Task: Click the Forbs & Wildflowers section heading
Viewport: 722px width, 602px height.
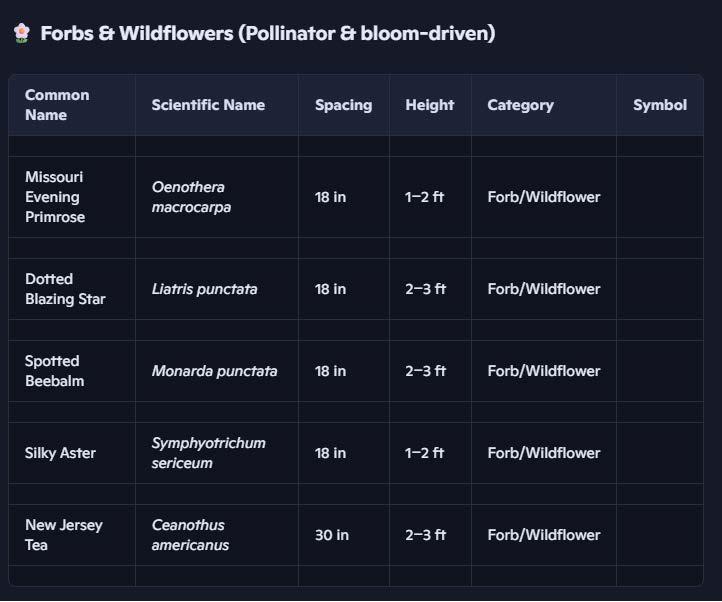Action: coord(268,33)
